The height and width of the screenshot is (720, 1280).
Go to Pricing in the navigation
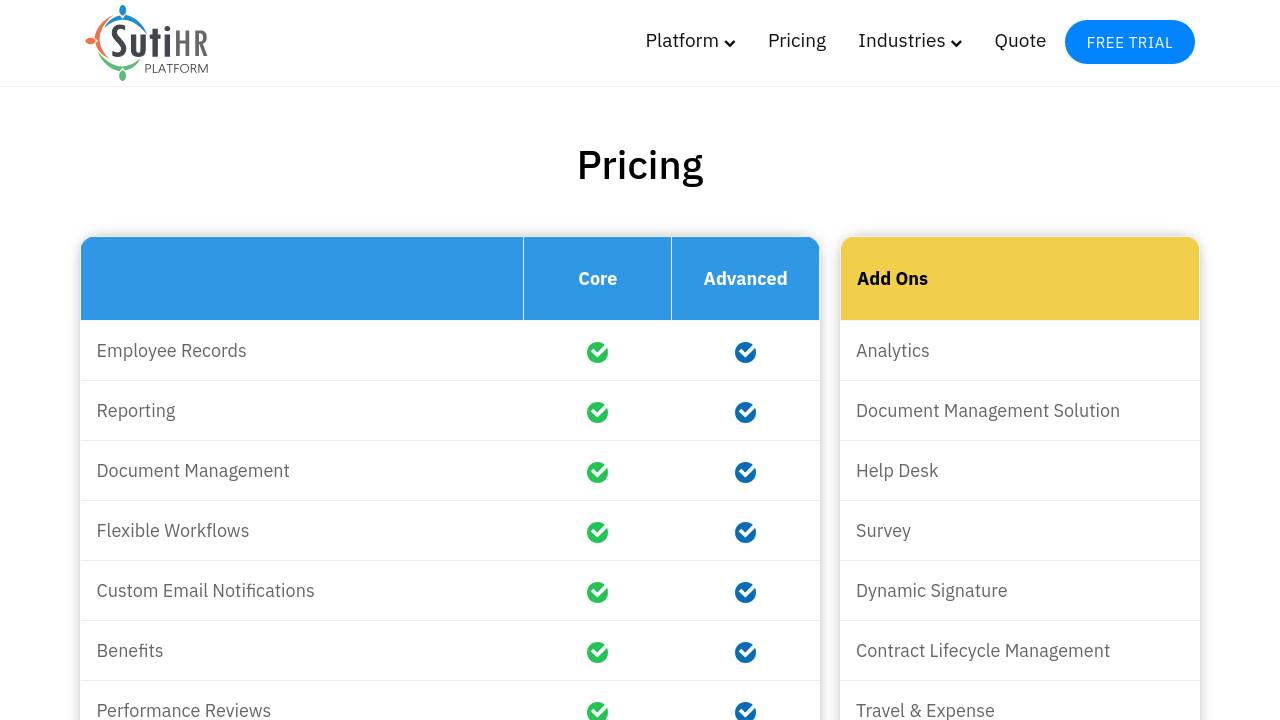(x=796, y=41)
